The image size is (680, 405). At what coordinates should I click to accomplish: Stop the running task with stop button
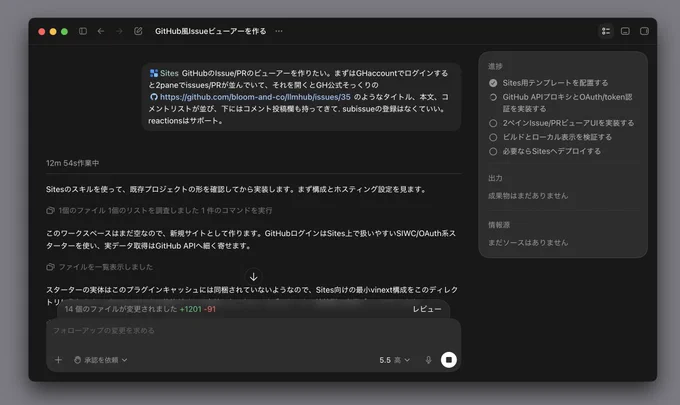coord(449,360)
